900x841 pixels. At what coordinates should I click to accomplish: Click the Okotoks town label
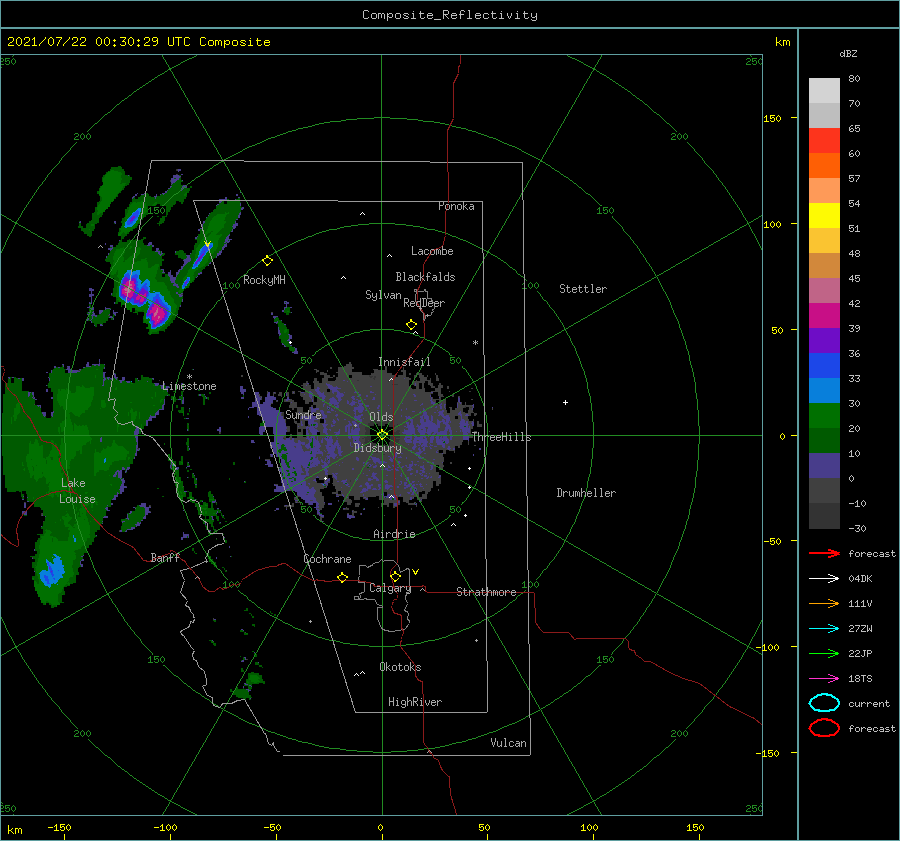click(400, 667)
